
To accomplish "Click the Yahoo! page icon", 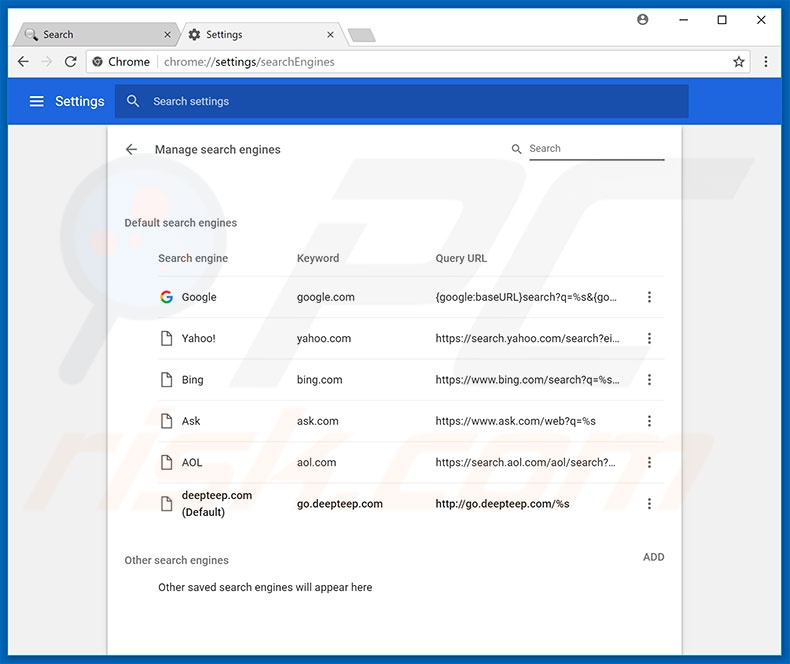I will pyautogui.click(x=166, y=338).
